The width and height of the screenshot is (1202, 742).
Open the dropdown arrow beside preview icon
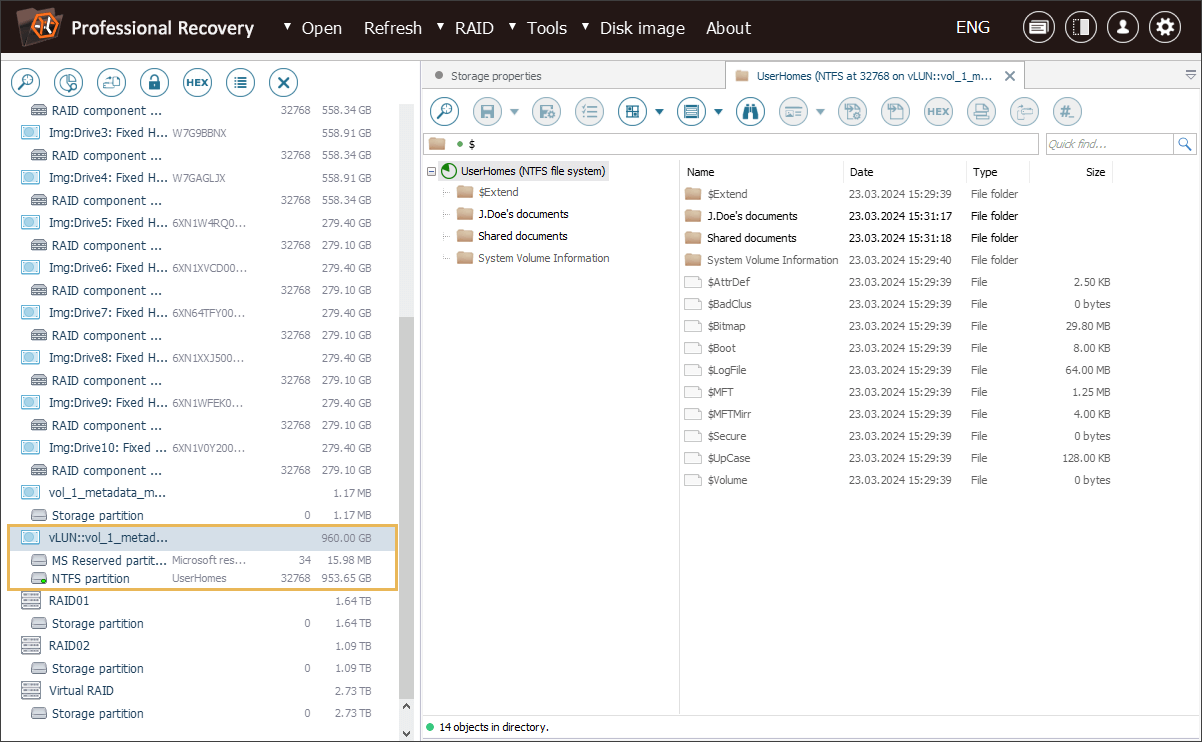(x=821, y=112)
